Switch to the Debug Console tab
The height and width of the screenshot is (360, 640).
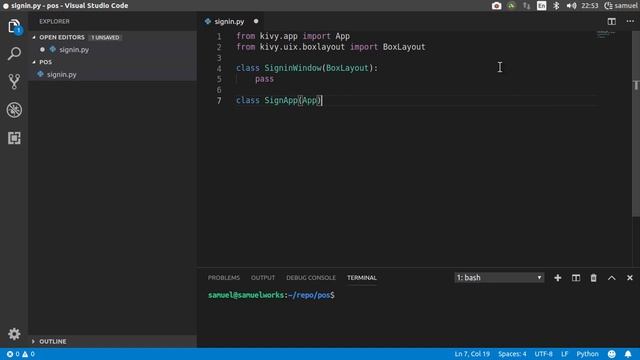(311, 278)
